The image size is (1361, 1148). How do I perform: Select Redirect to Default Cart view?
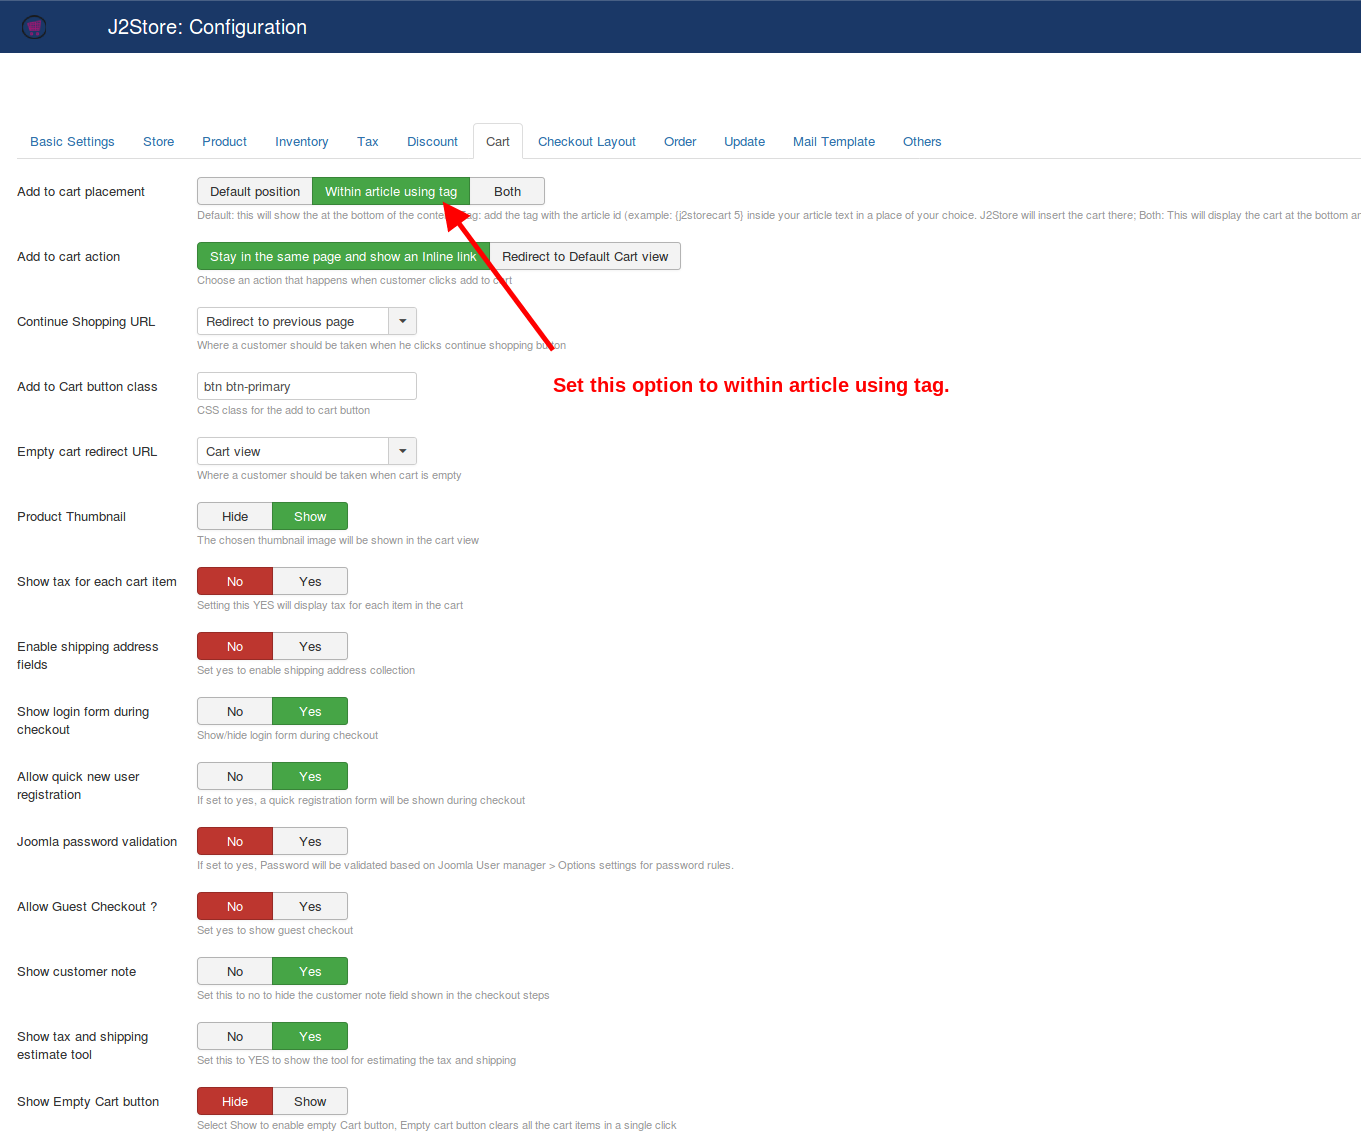click(x=585, y=257)
